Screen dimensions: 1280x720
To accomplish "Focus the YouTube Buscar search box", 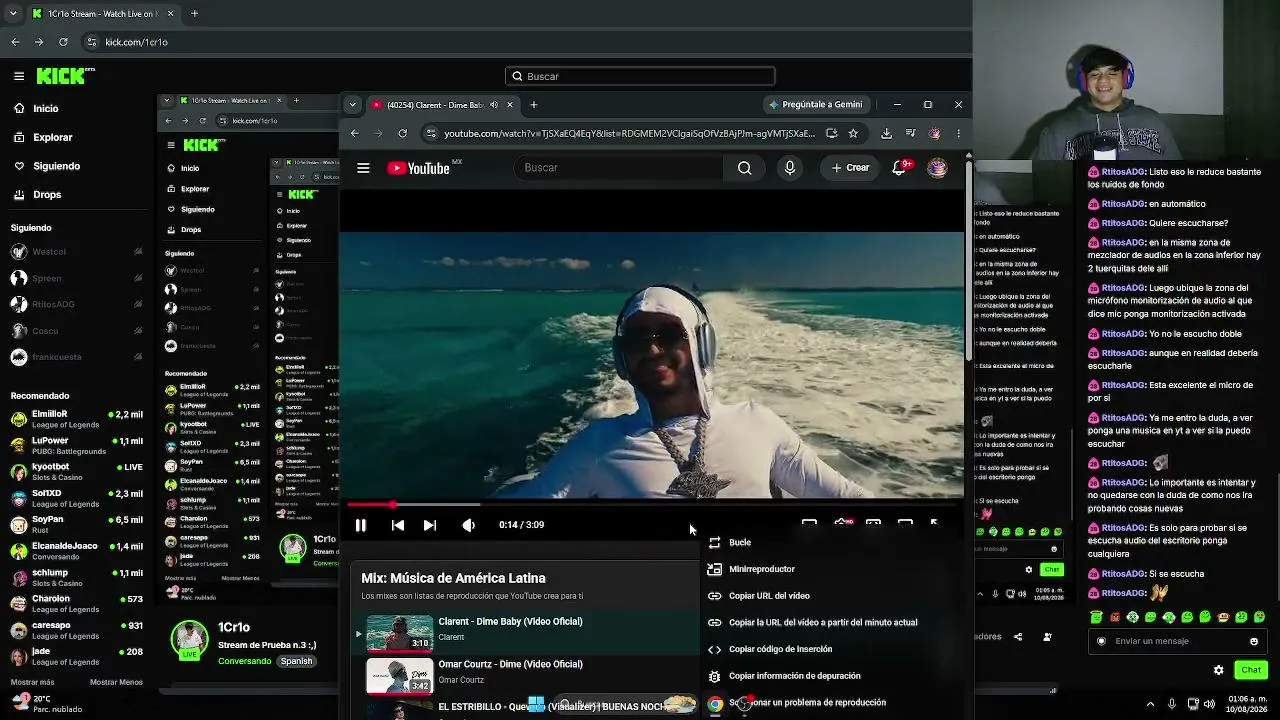I will click(x=620, y=168).
